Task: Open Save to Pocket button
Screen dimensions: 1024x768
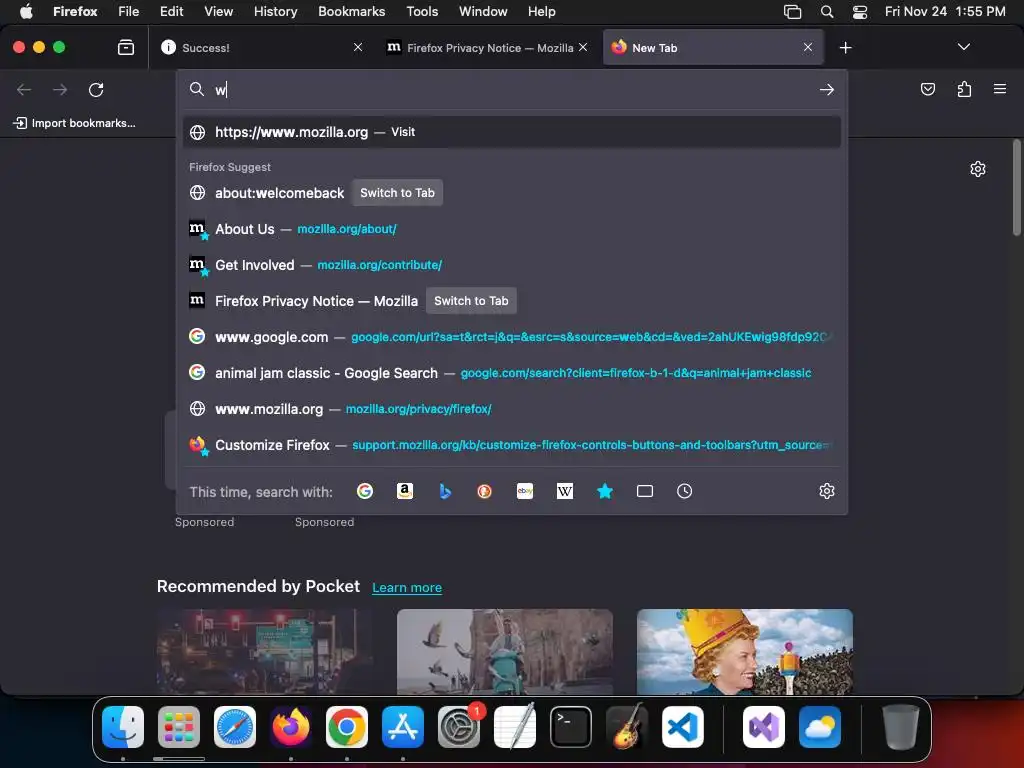Action: coord(927,89)
